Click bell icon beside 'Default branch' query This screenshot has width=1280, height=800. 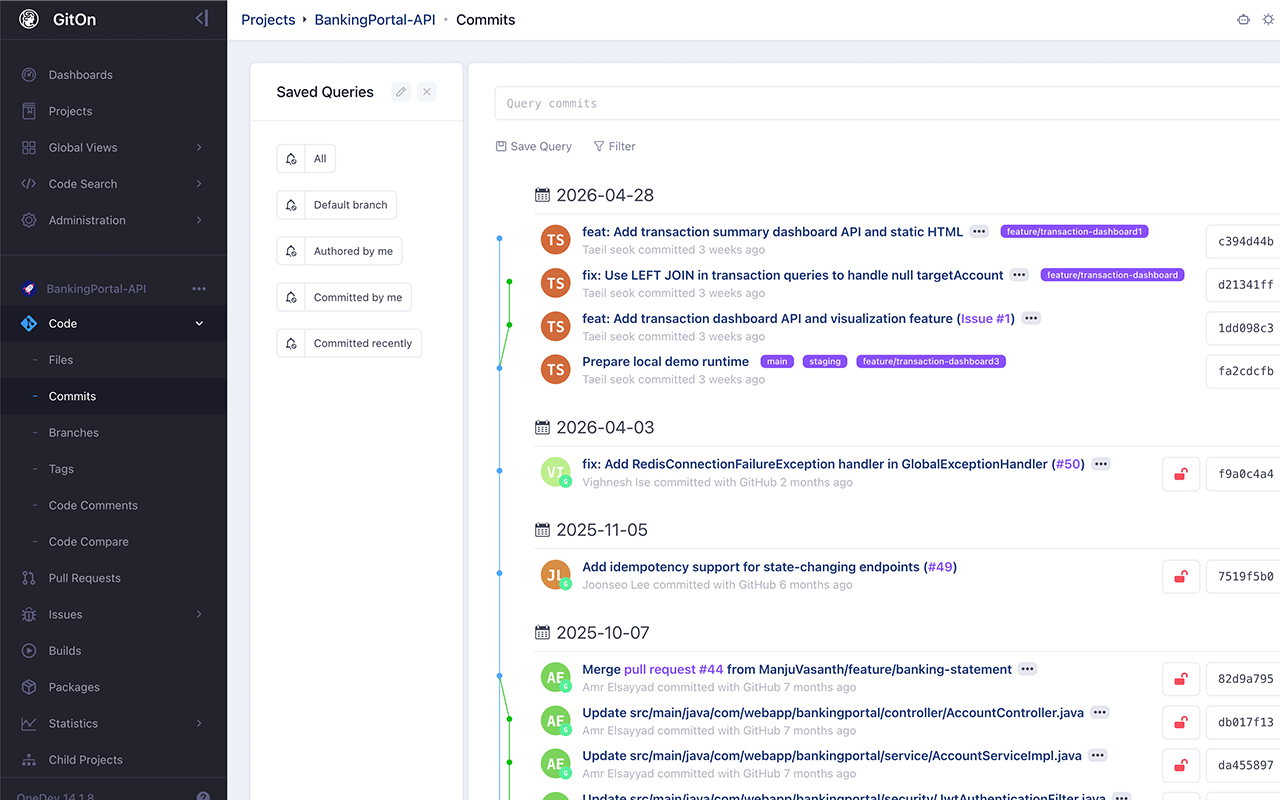click(291, 205)
